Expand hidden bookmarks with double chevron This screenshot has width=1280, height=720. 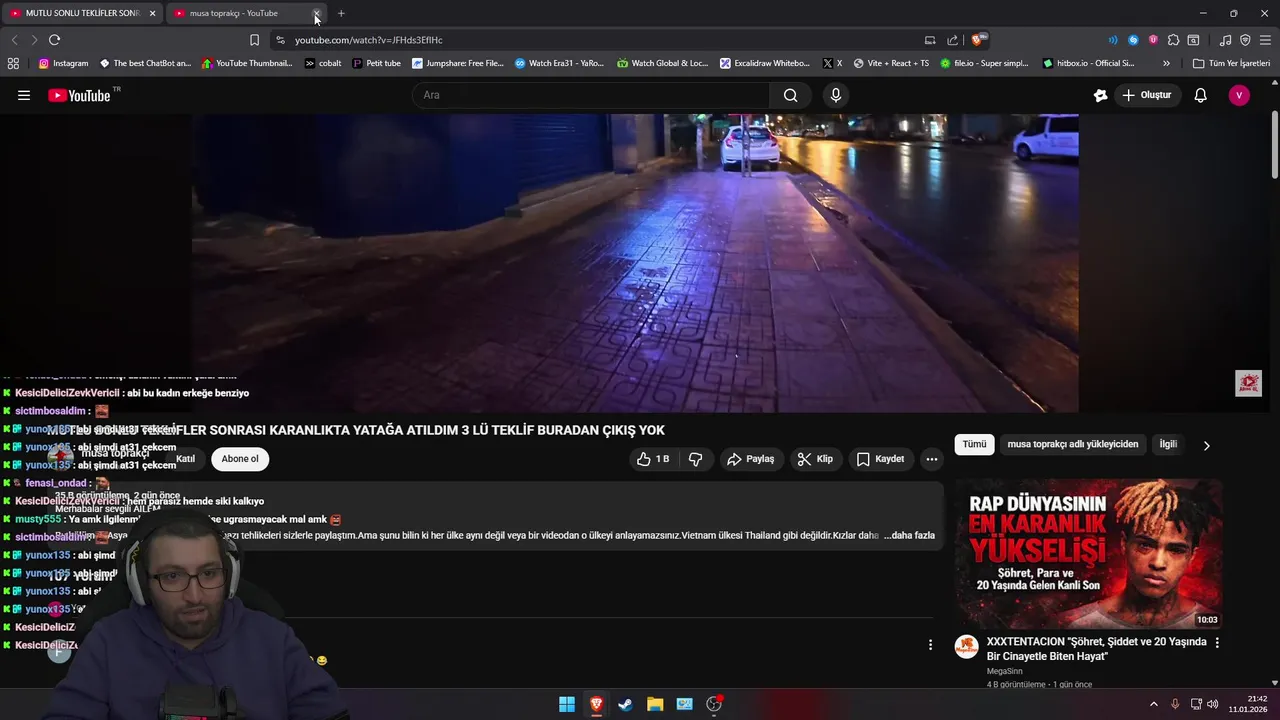point(1166,63)
